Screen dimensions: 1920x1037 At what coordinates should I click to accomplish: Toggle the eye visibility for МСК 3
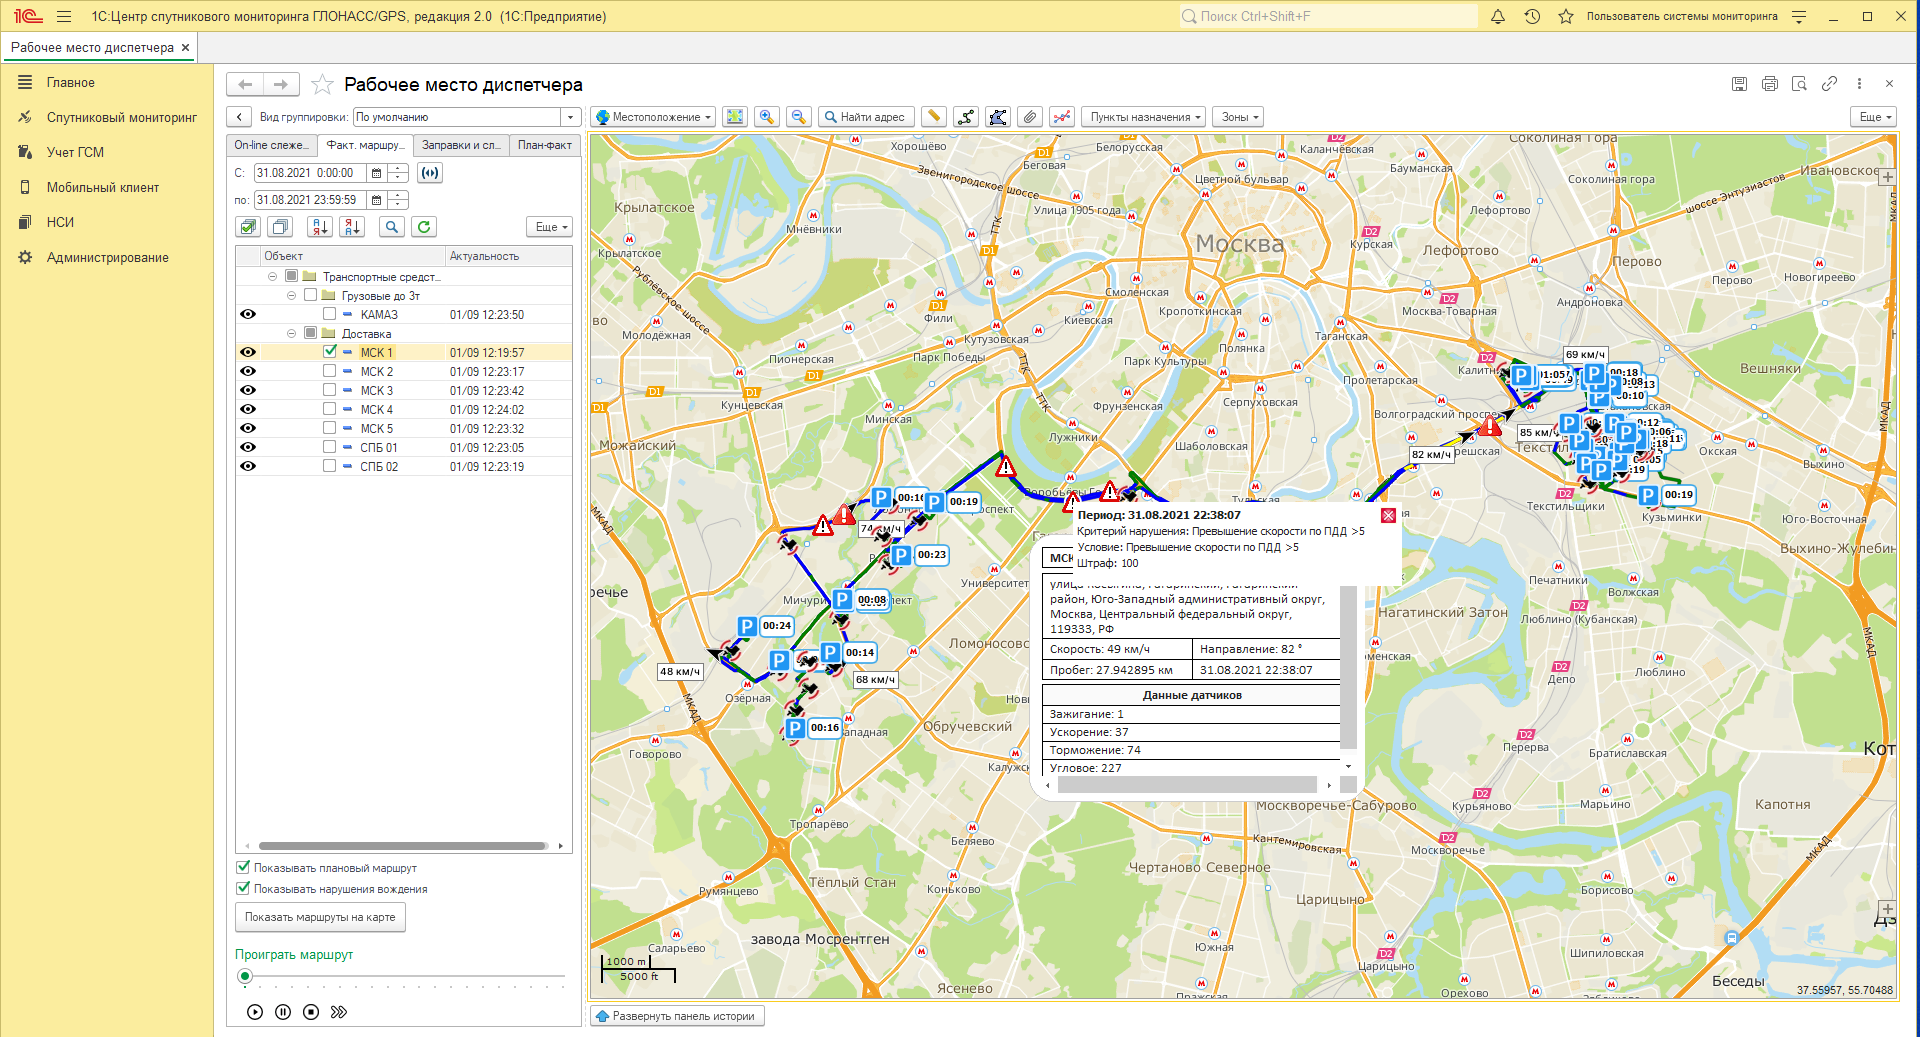click(x=248, y=390)
